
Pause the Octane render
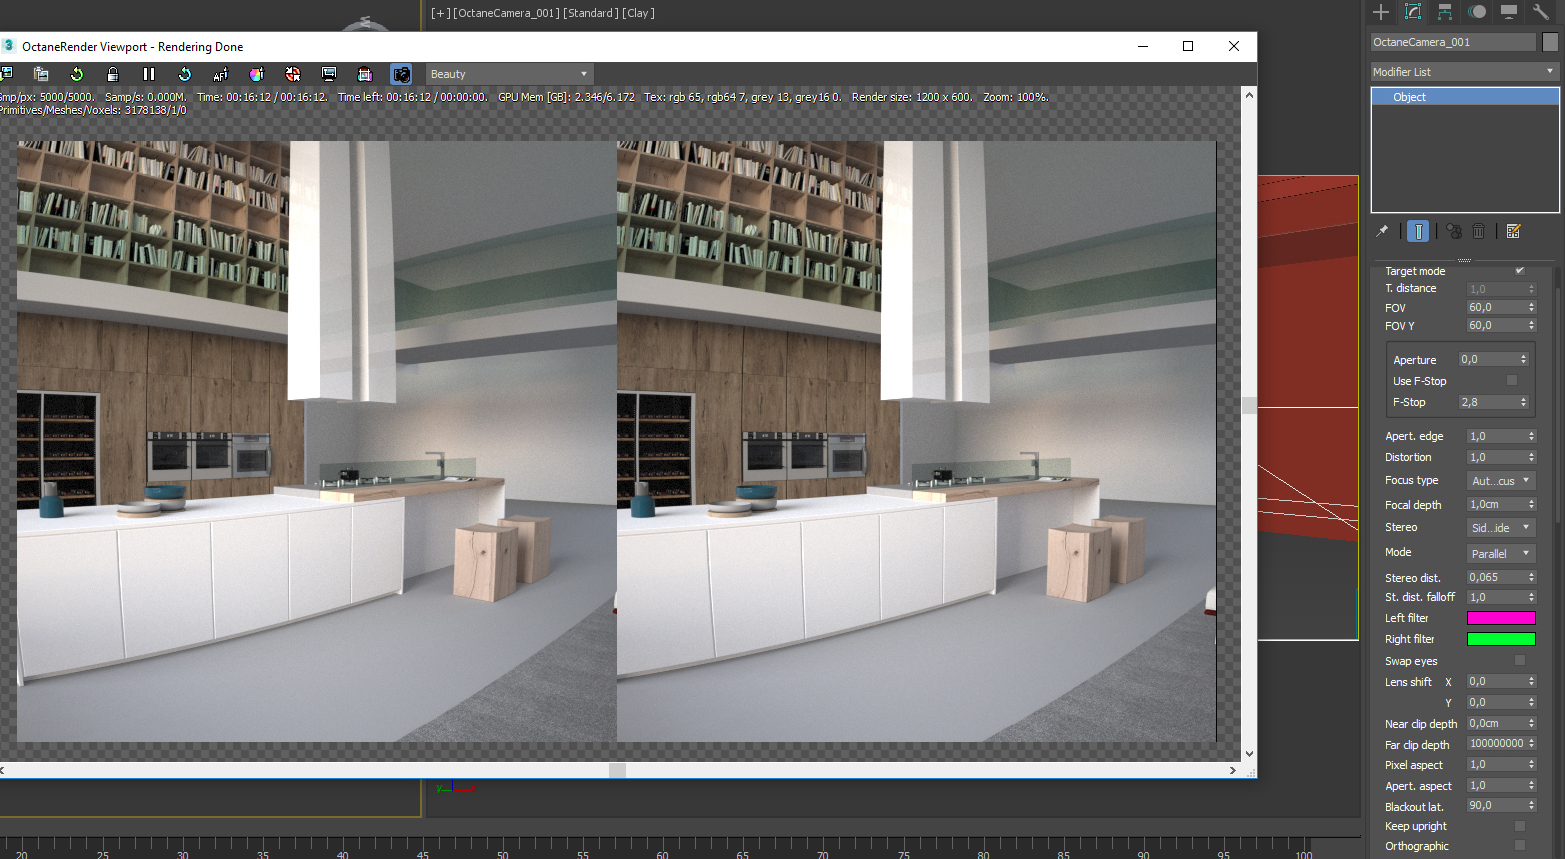click(149, 74)
